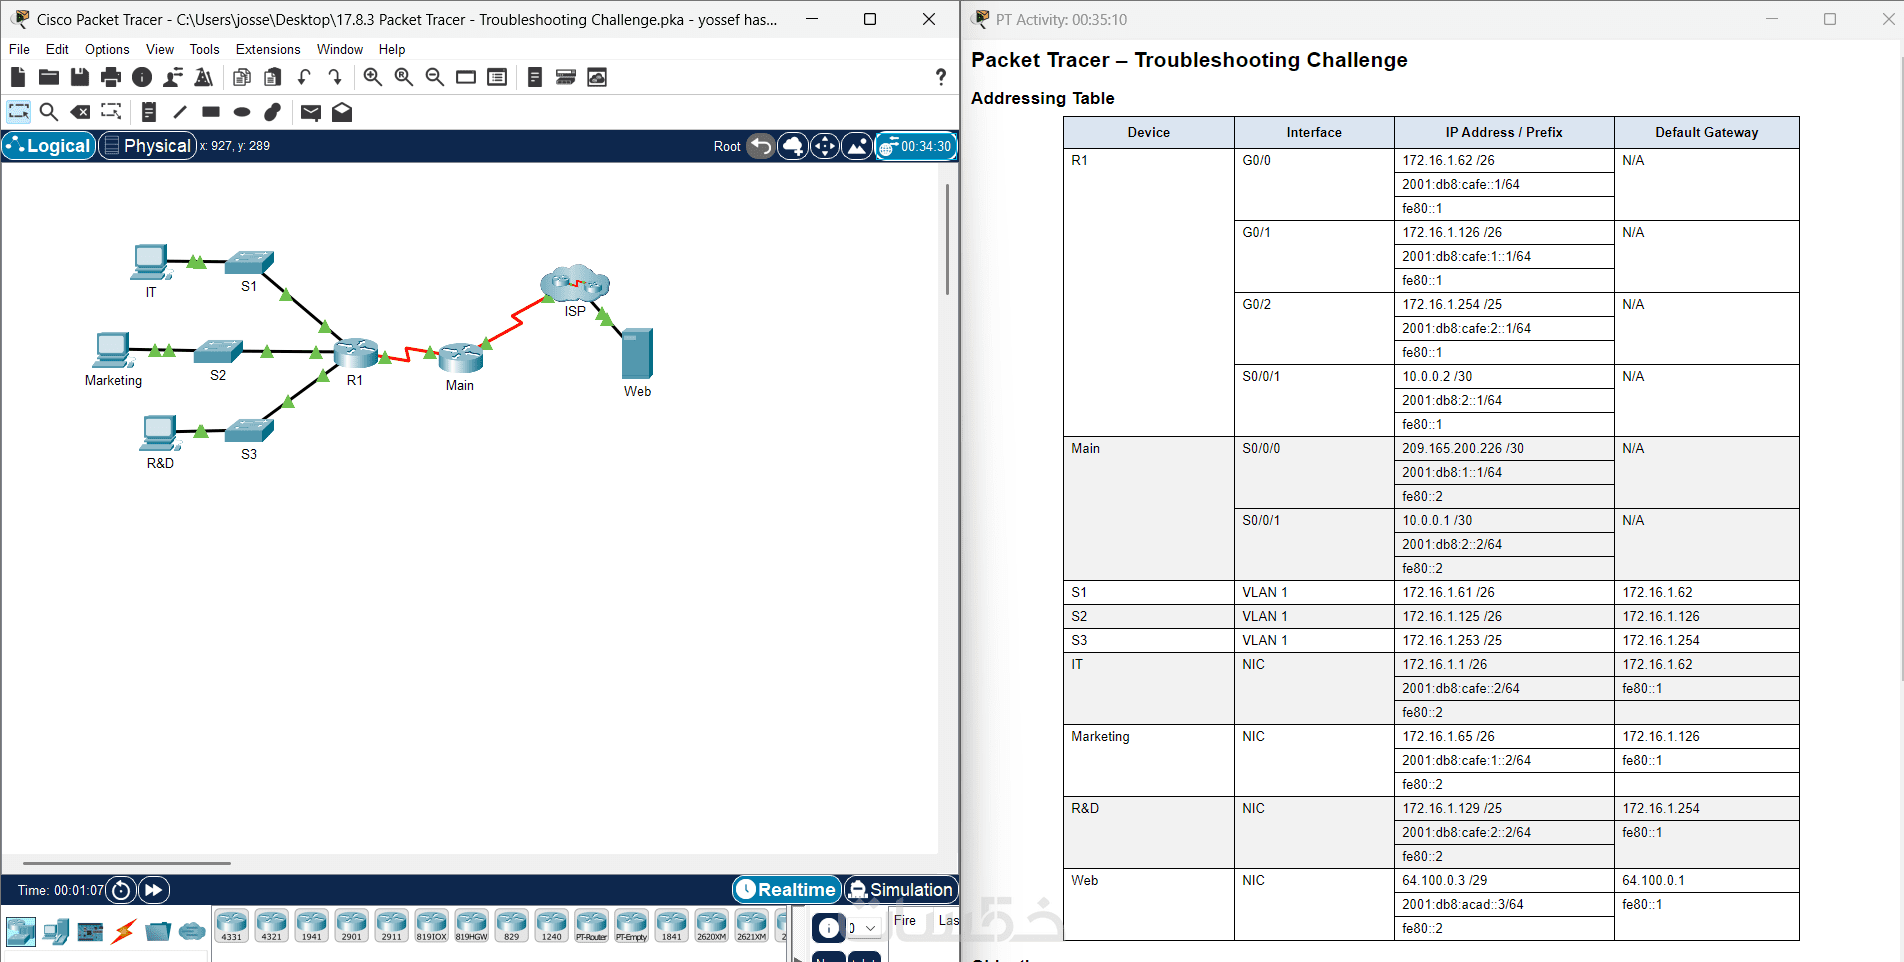
Task: Set a tiled background image
Action: (857, 146)
